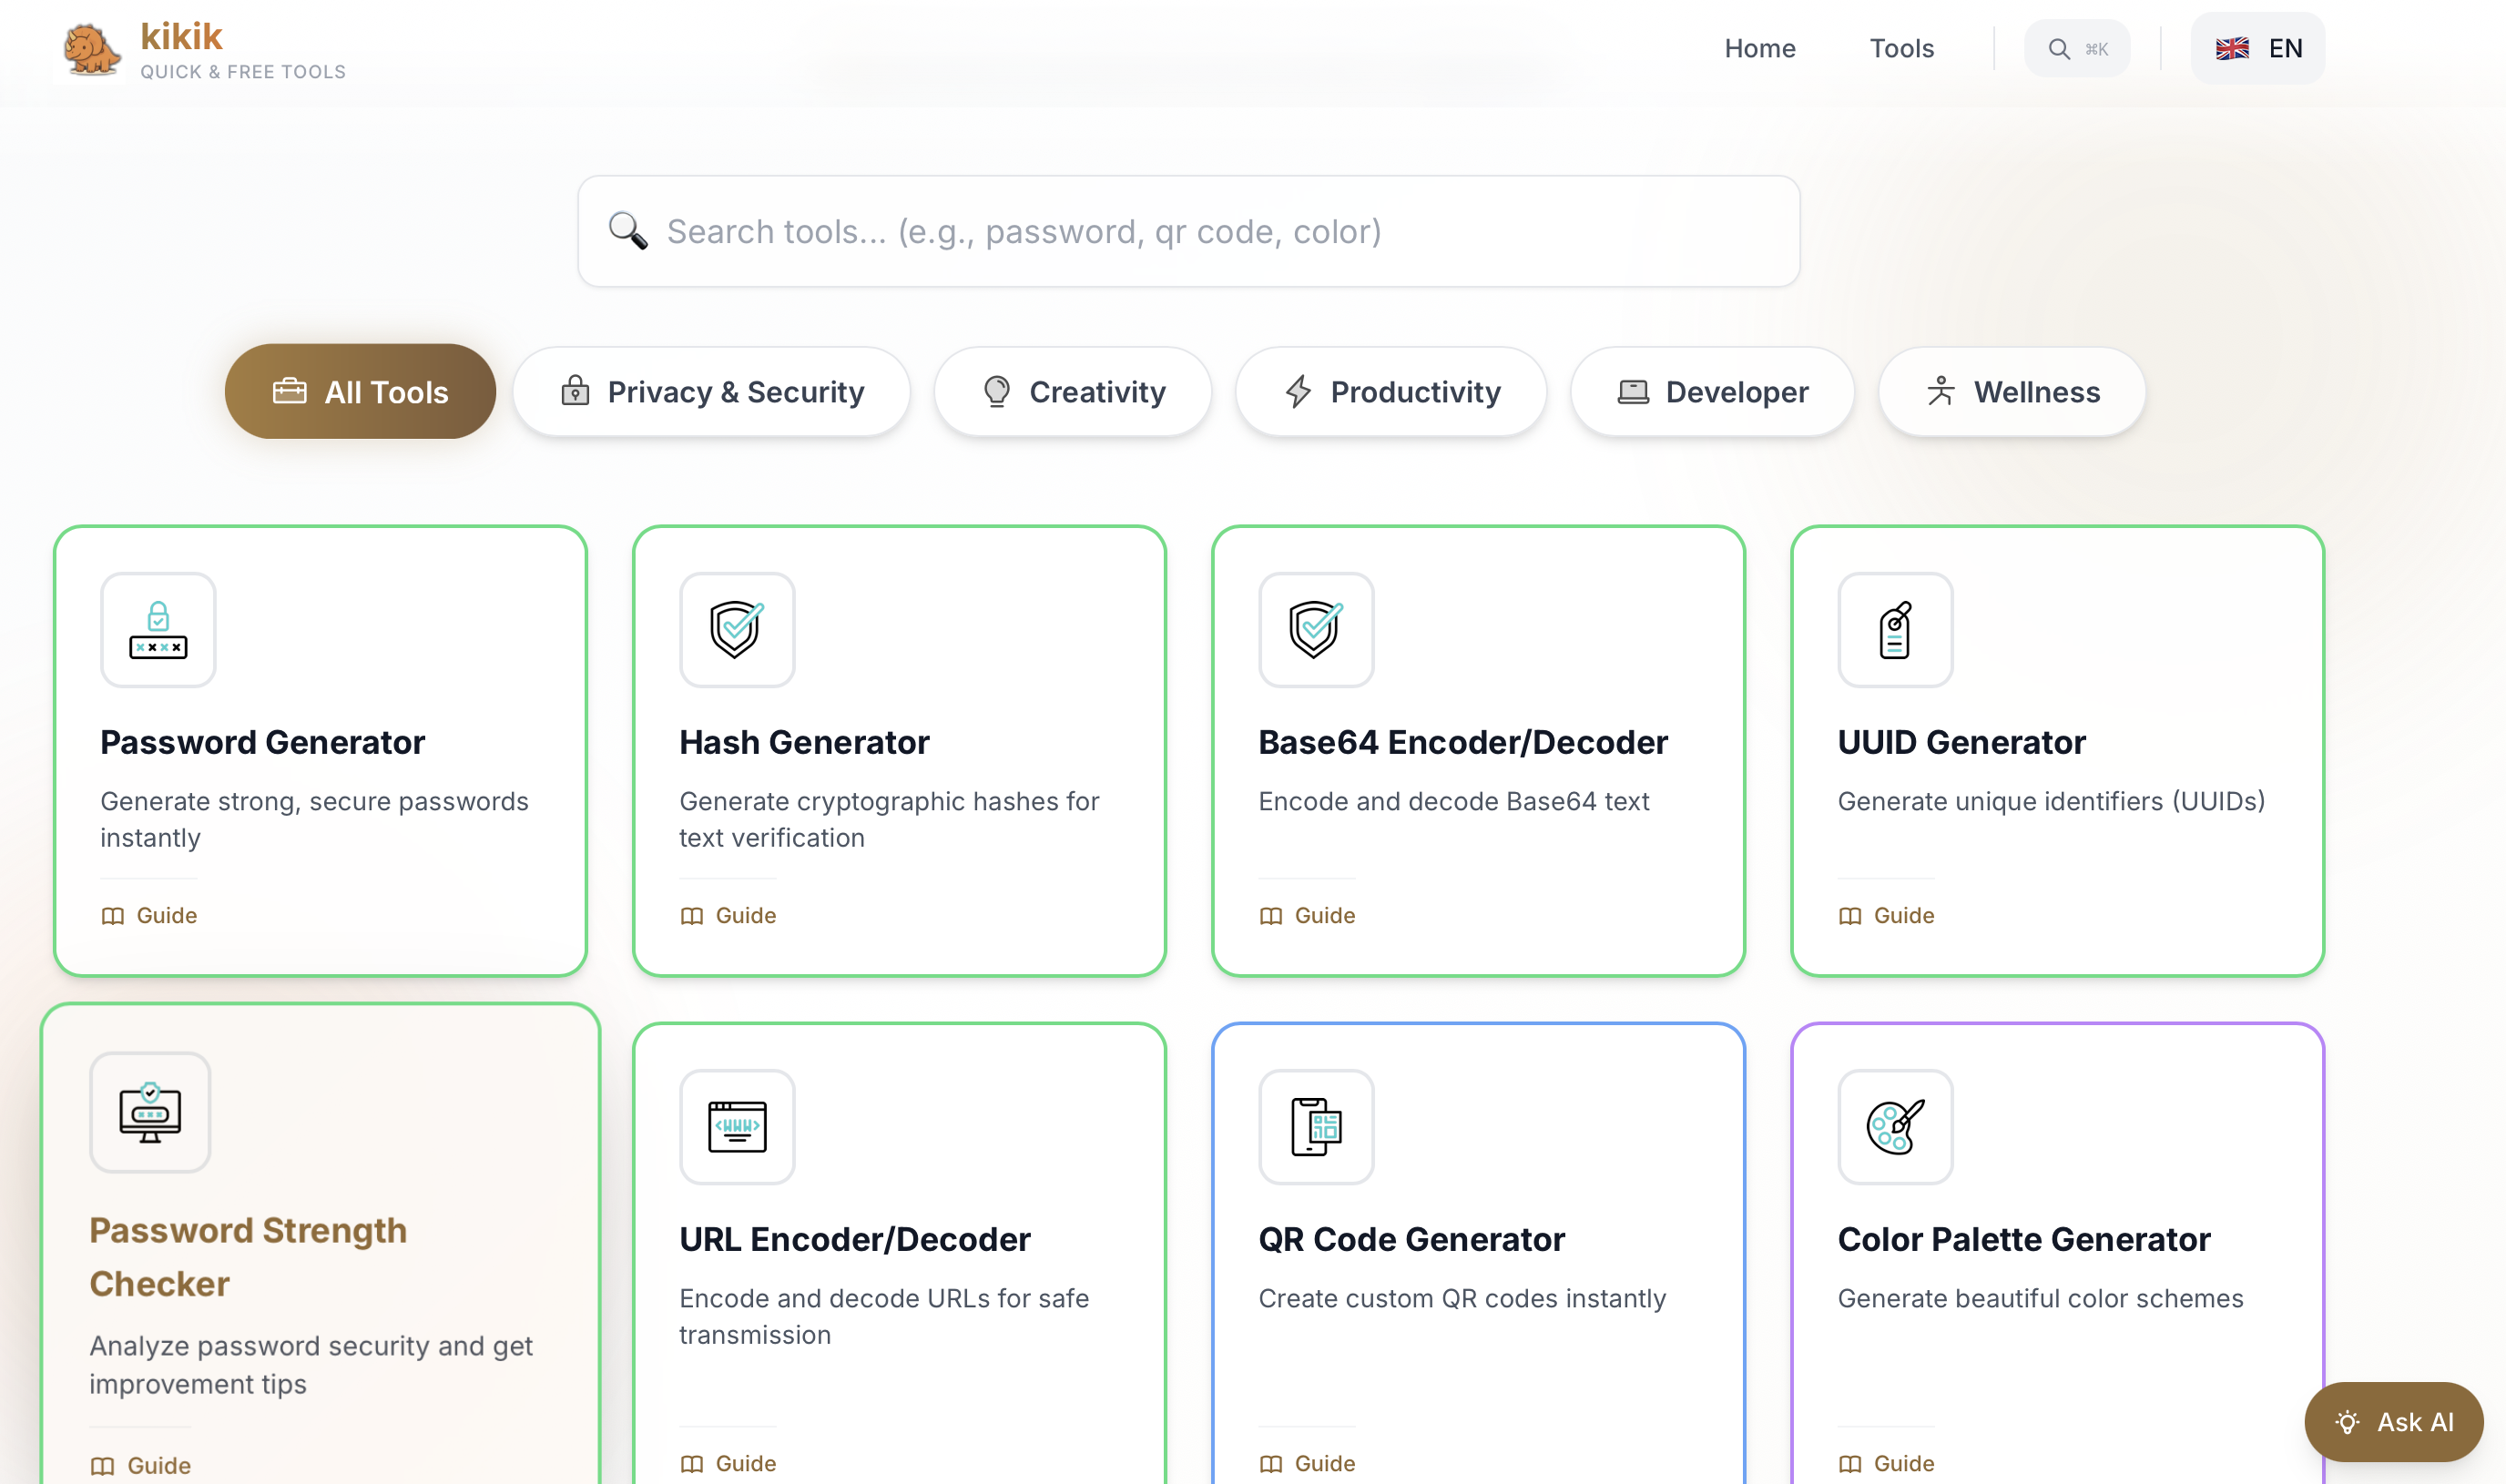Select the Hash Generator shield icon
Screen dimensions: 2506x1484
point(737,629)
